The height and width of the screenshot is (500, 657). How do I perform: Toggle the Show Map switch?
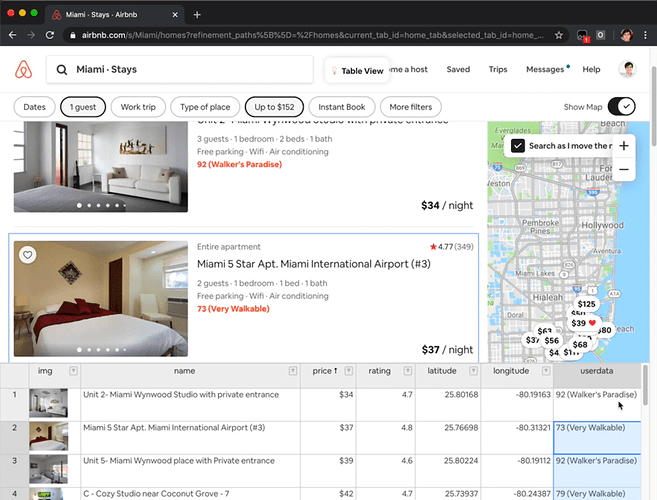tap(621, 106)
